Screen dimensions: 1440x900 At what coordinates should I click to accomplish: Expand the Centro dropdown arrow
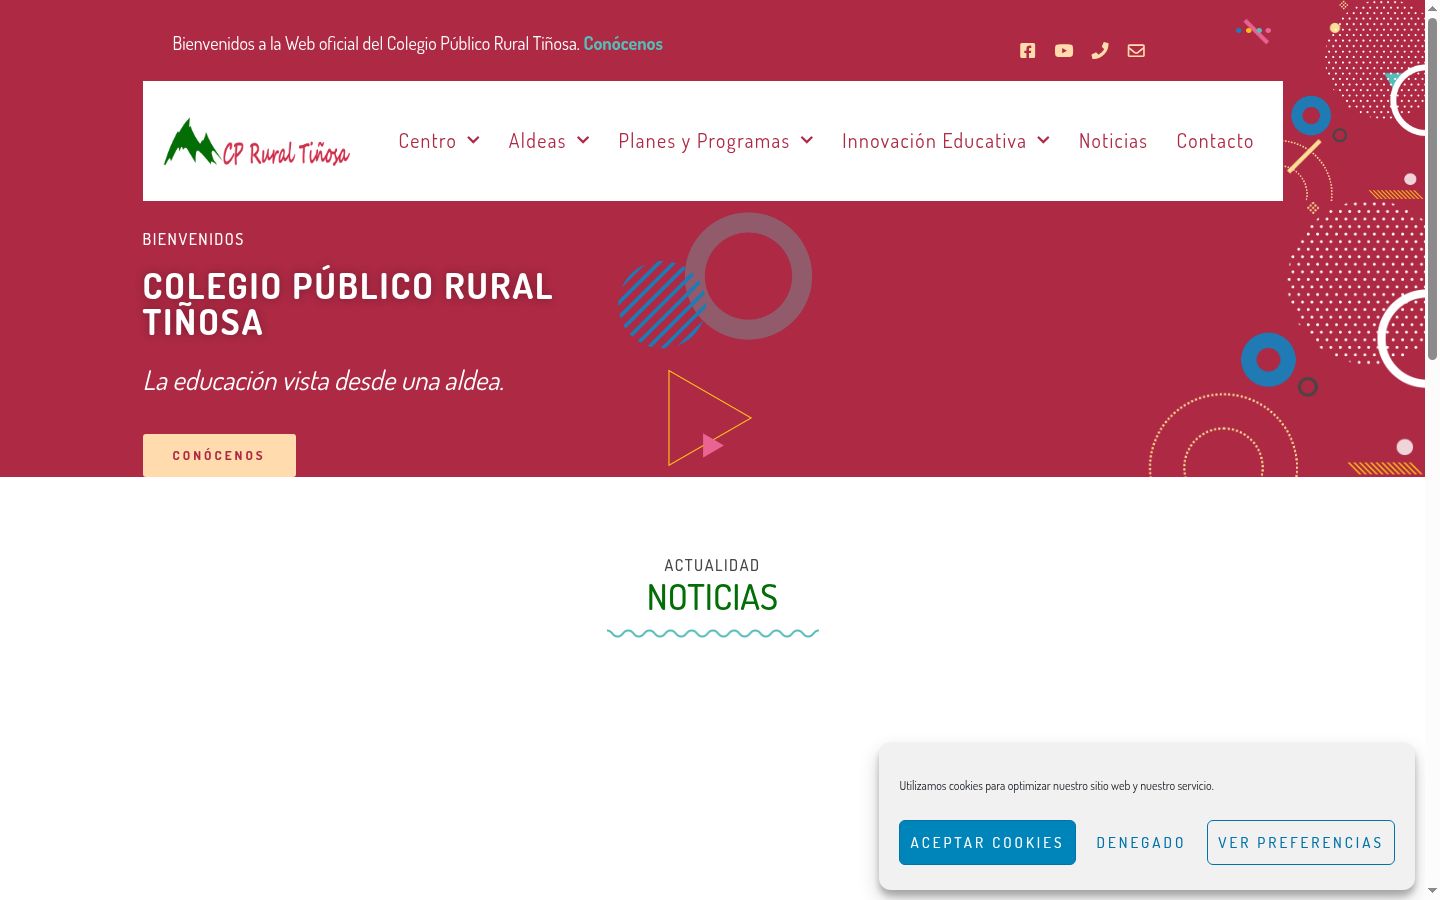pos(474,140)
